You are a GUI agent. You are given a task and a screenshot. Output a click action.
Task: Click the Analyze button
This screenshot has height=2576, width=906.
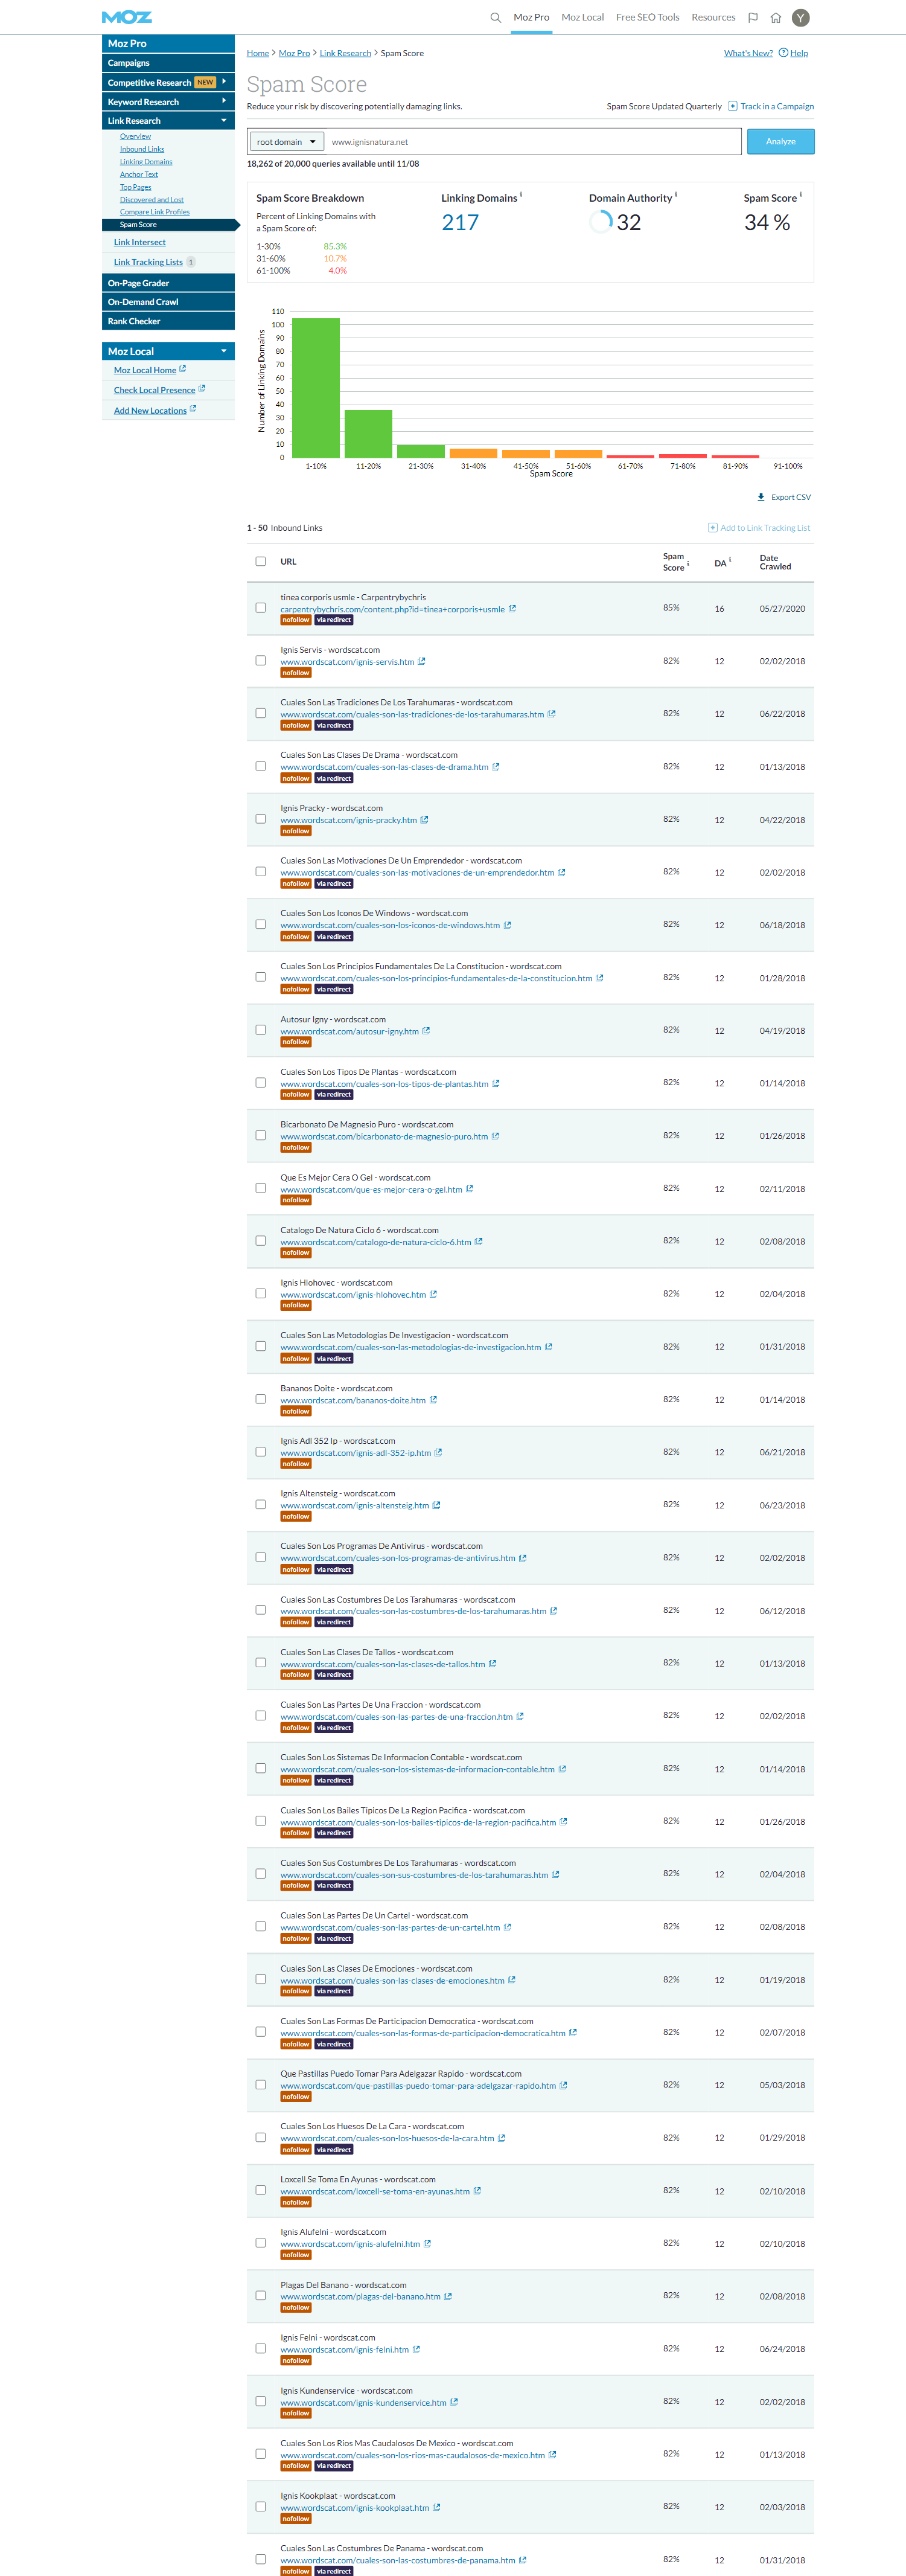pyautogui.click(x=780, y=141)
